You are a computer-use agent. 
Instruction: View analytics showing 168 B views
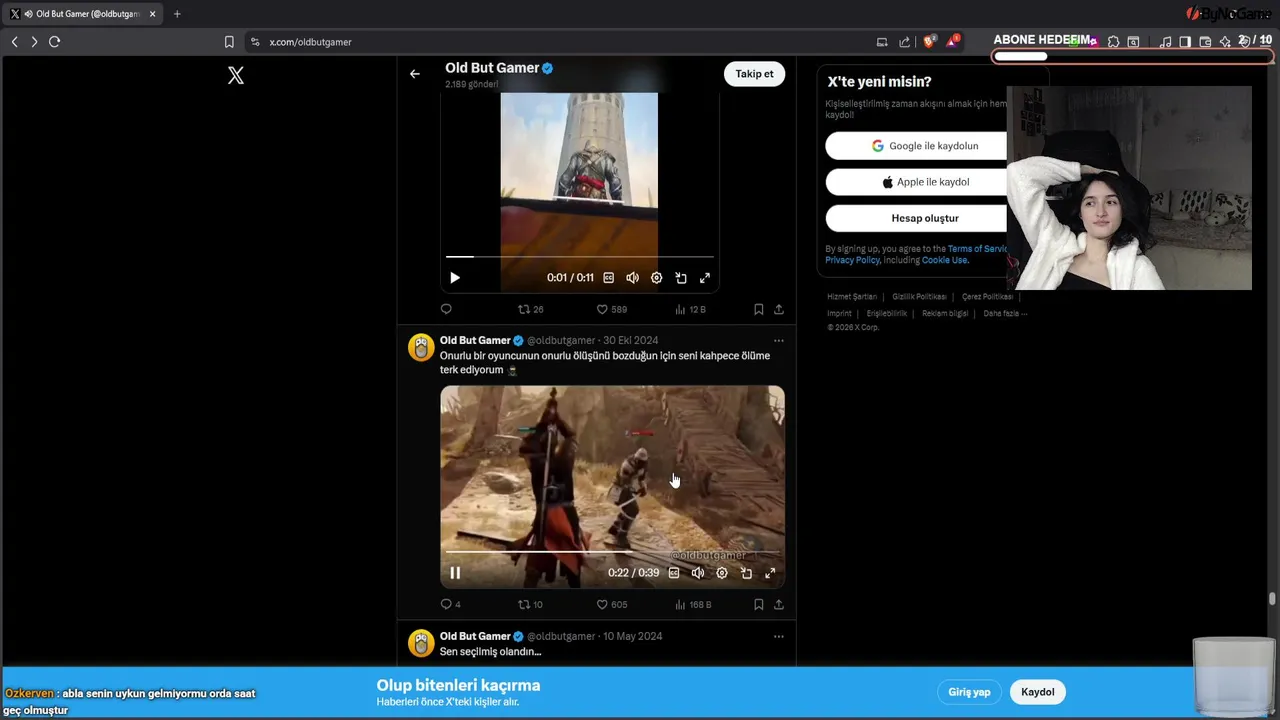[x=693, y=605]
